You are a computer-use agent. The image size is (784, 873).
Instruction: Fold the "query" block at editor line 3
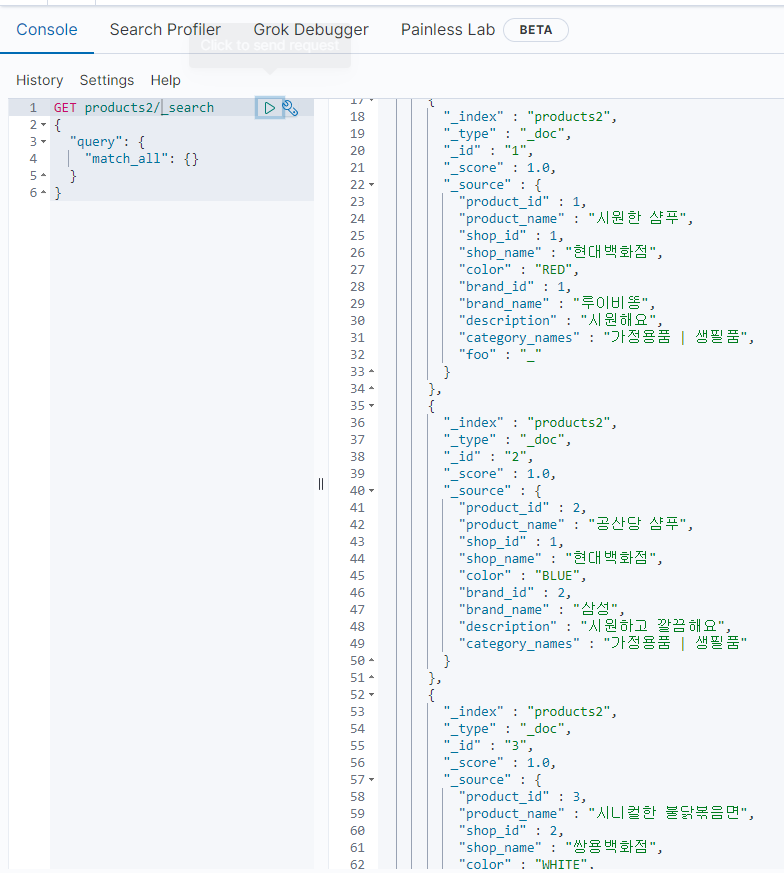pyautogui.click(x=43, y=142)
